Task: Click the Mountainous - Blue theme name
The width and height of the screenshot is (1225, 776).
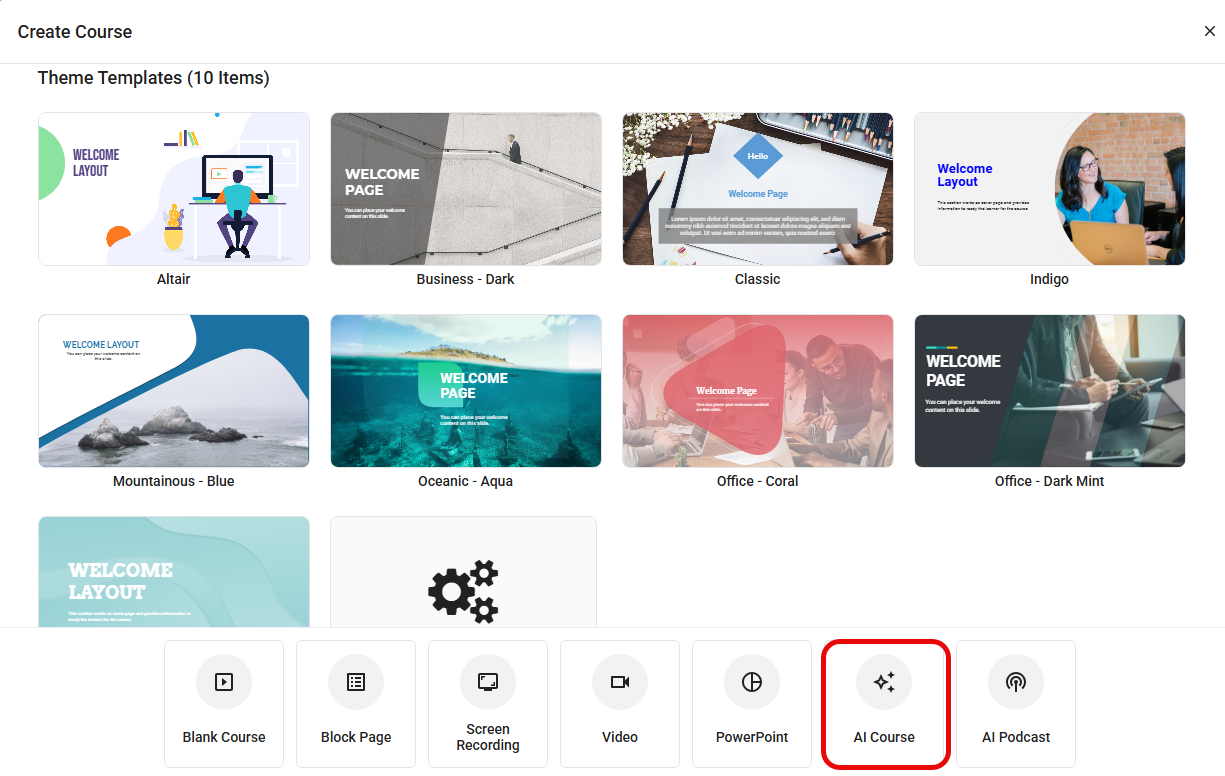Action: click(x=174, y=481)
